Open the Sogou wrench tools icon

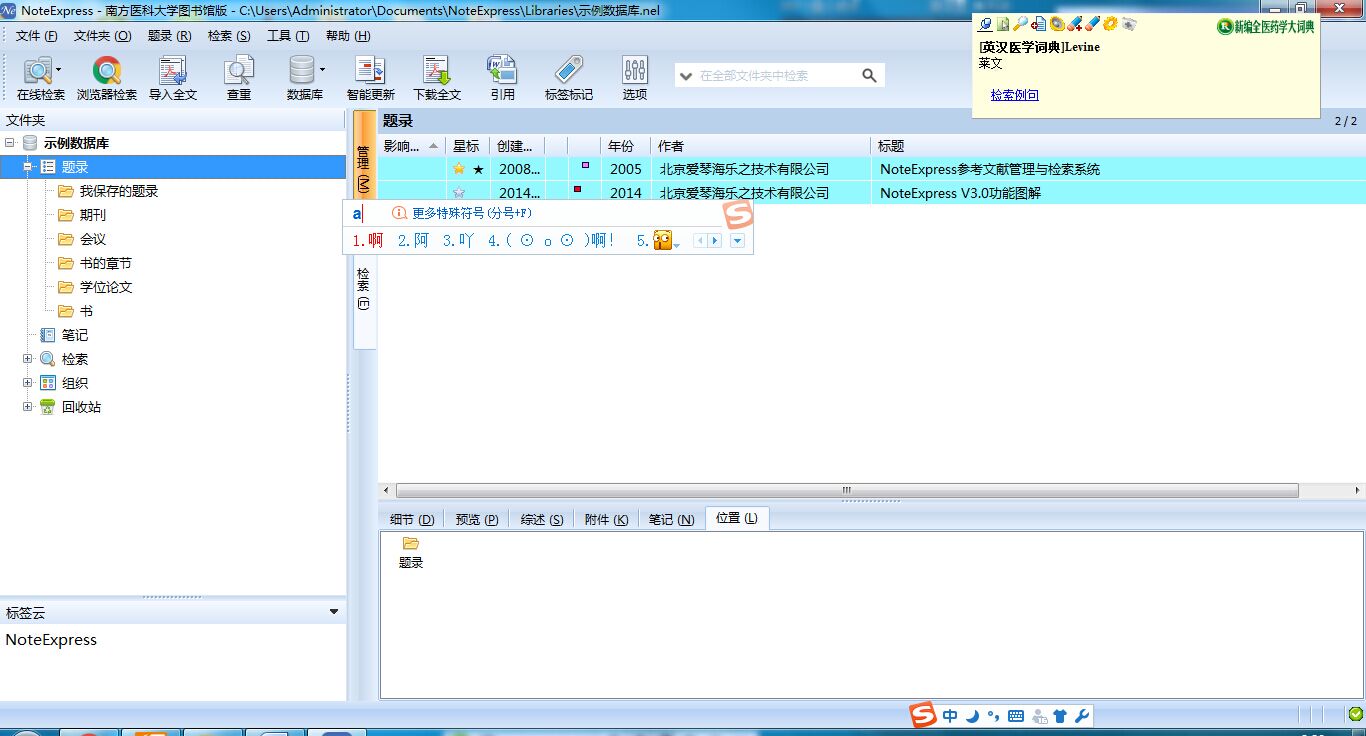coord(1081,716)
